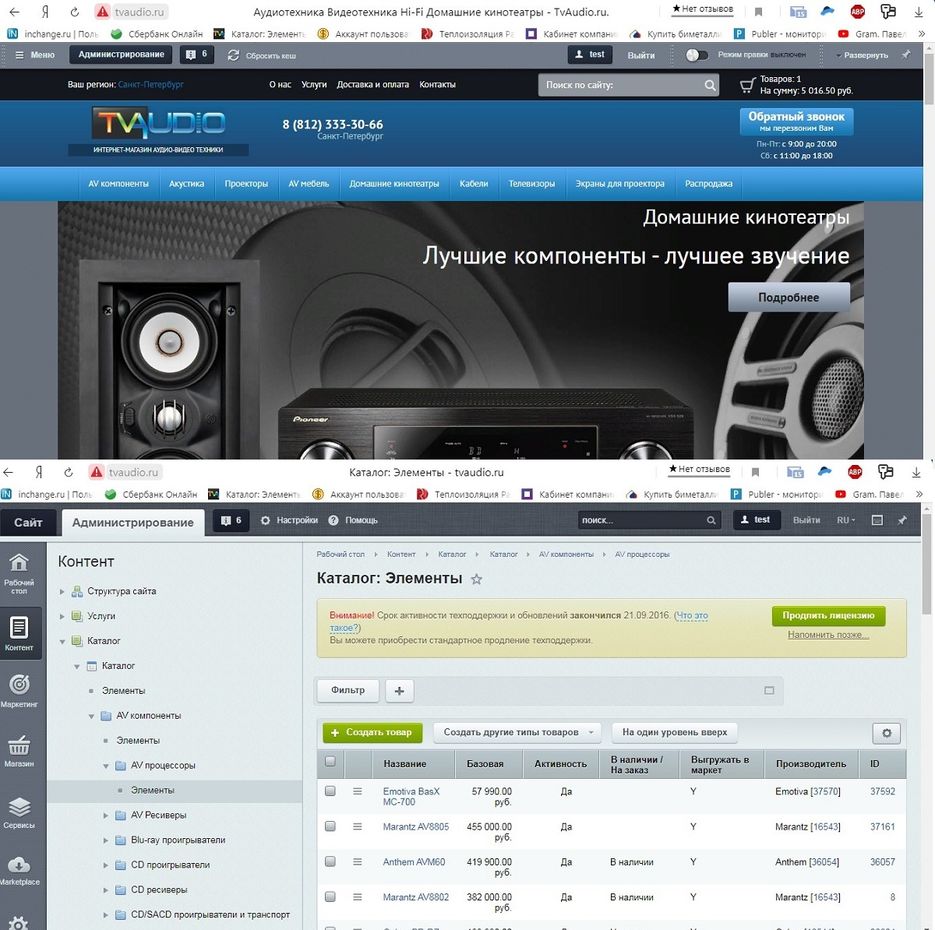The image size is (935, 930).
Task: Open the shopping cart icon on site header
Action: pyautogui.click(x=747, y=85)
